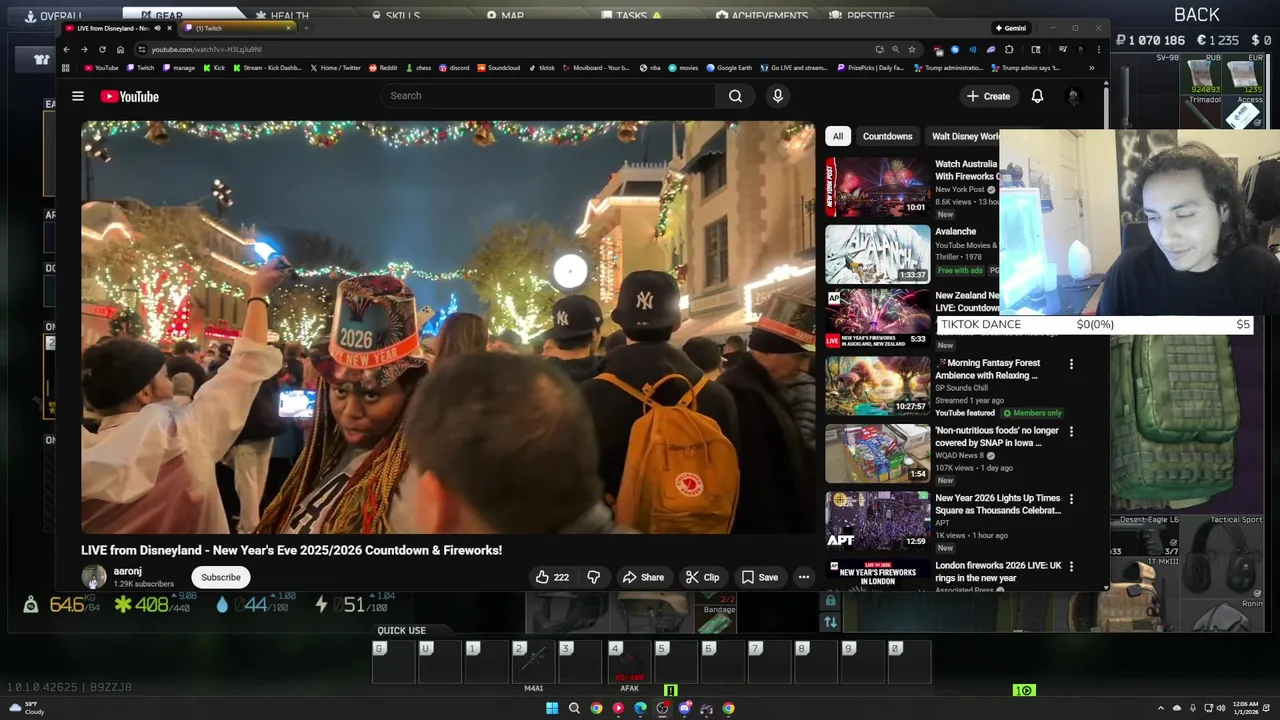Open the more actions ellipsis under video

pos(804,577)
